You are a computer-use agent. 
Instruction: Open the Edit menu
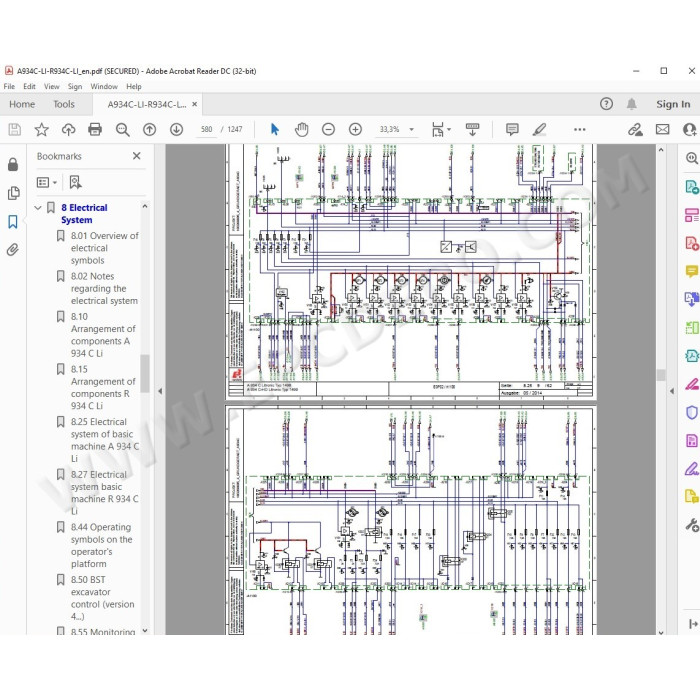point(29,87)
